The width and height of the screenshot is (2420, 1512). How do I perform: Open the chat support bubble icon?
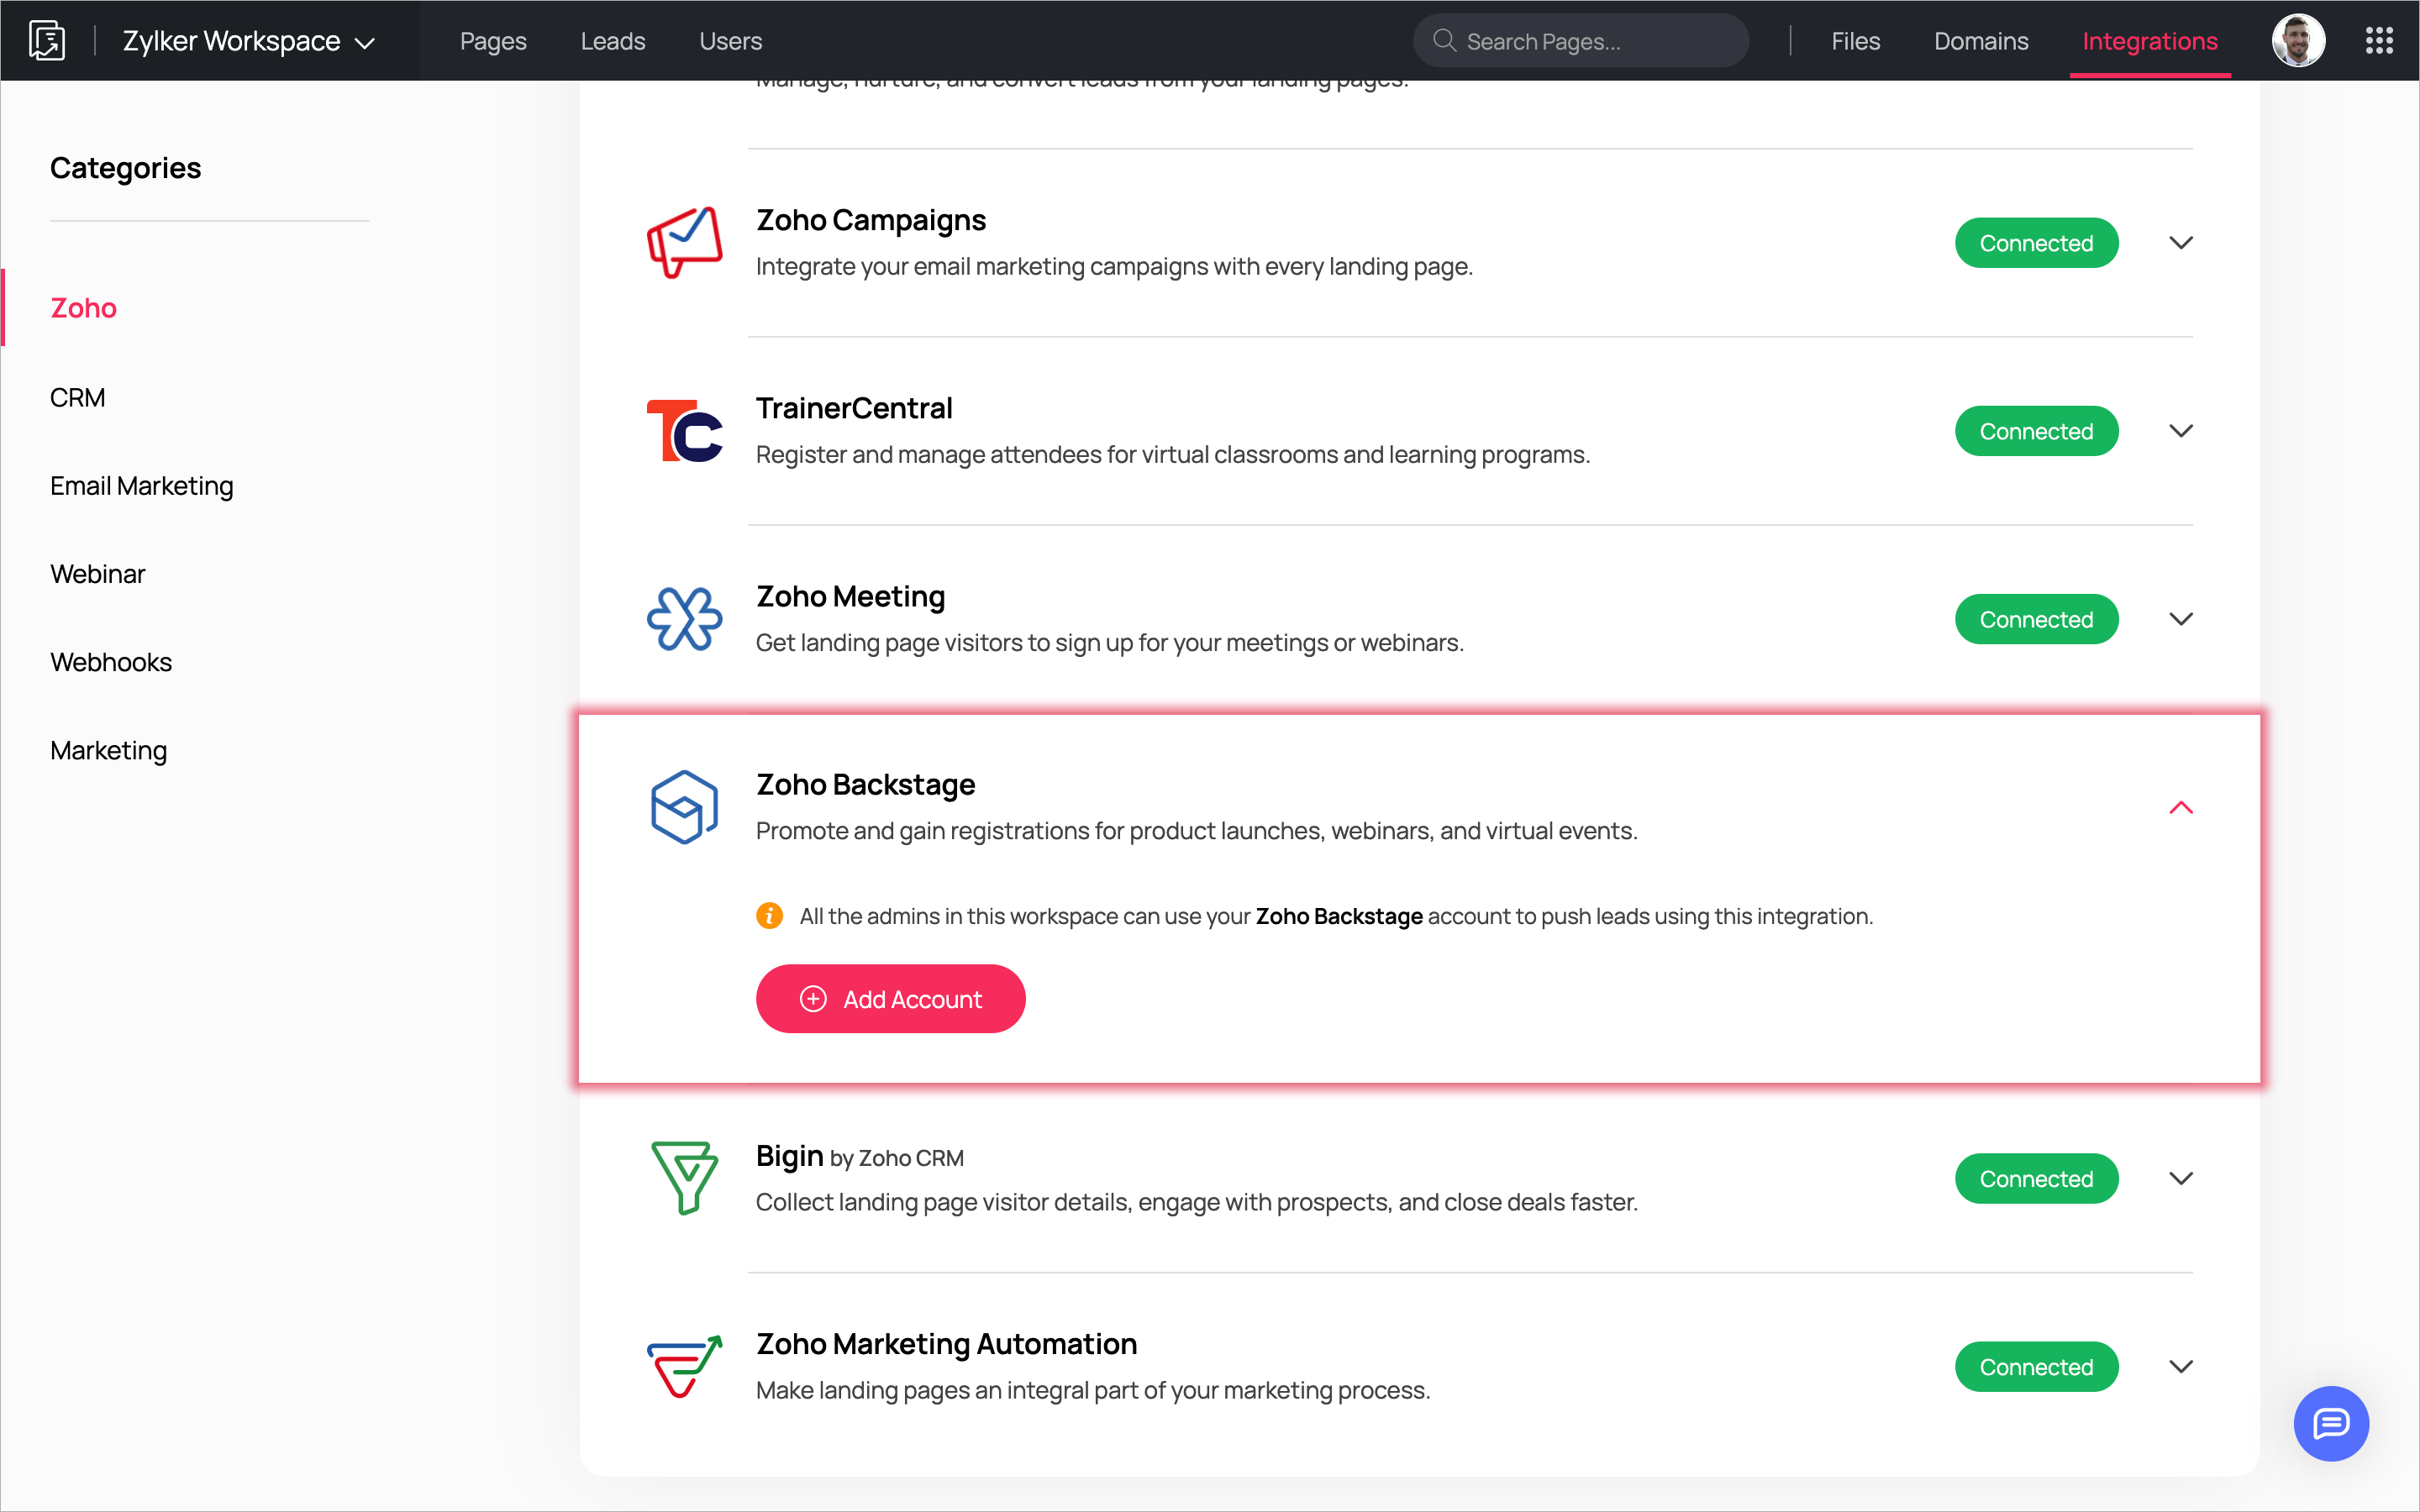tap(2330, 1423)
